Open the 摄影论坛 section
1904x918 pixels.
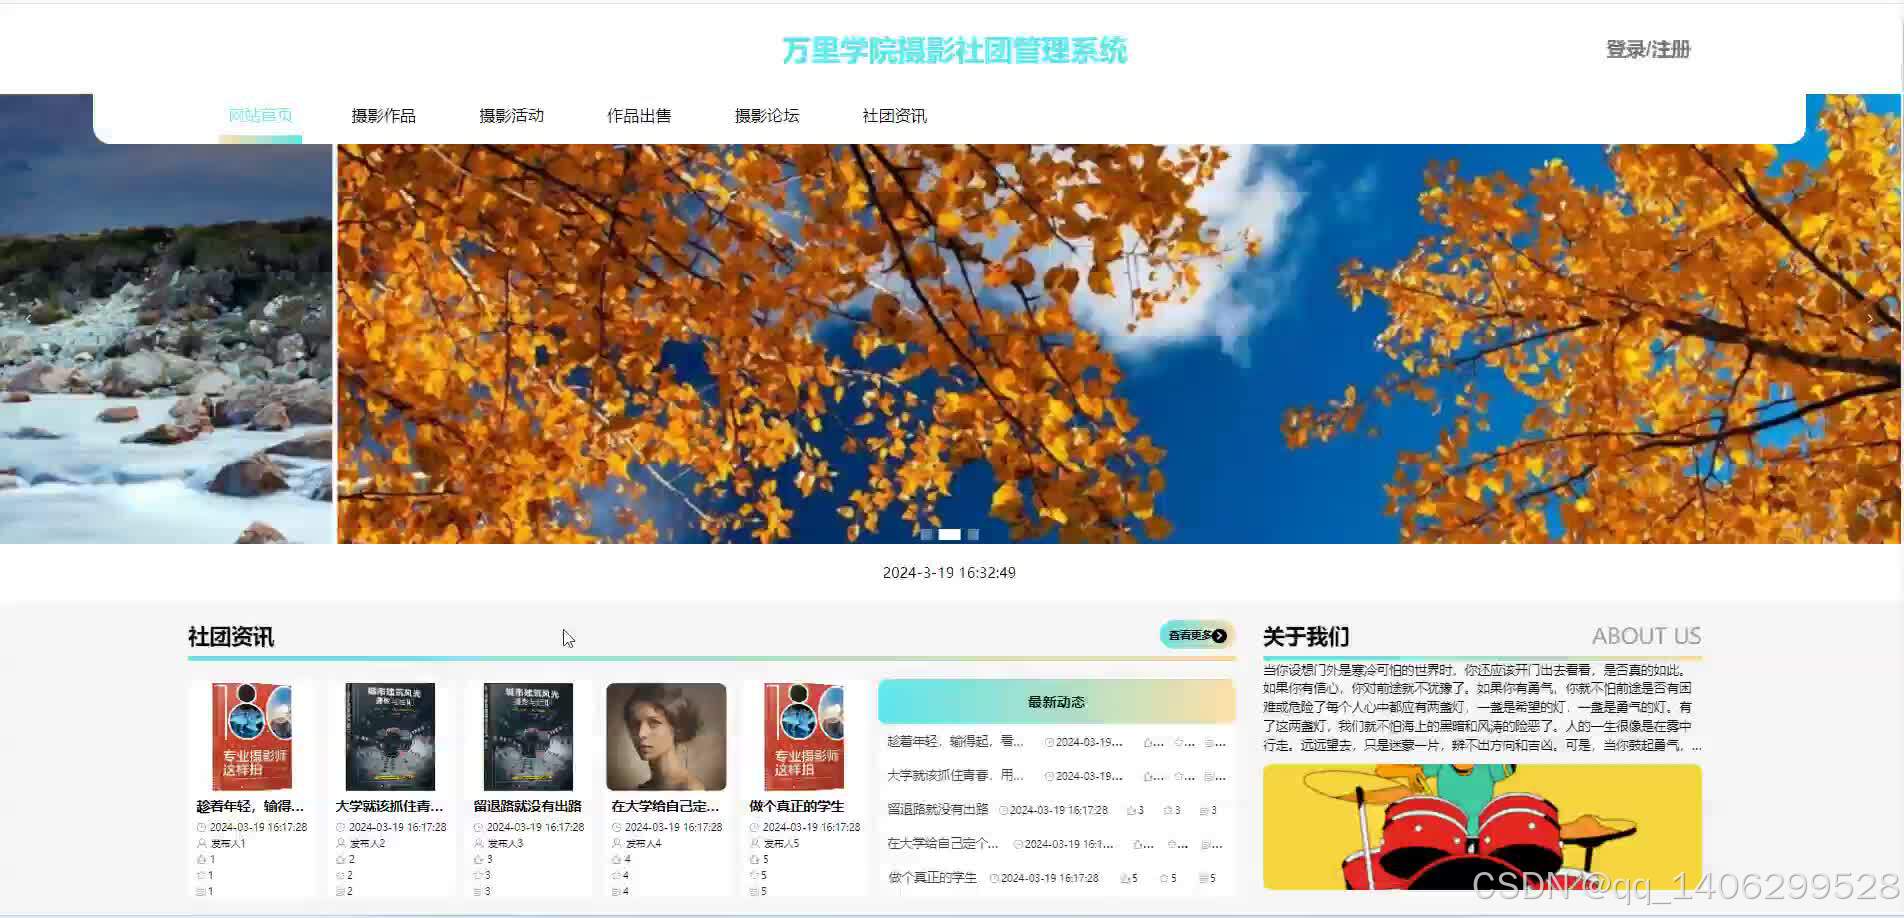coord(768,115)
